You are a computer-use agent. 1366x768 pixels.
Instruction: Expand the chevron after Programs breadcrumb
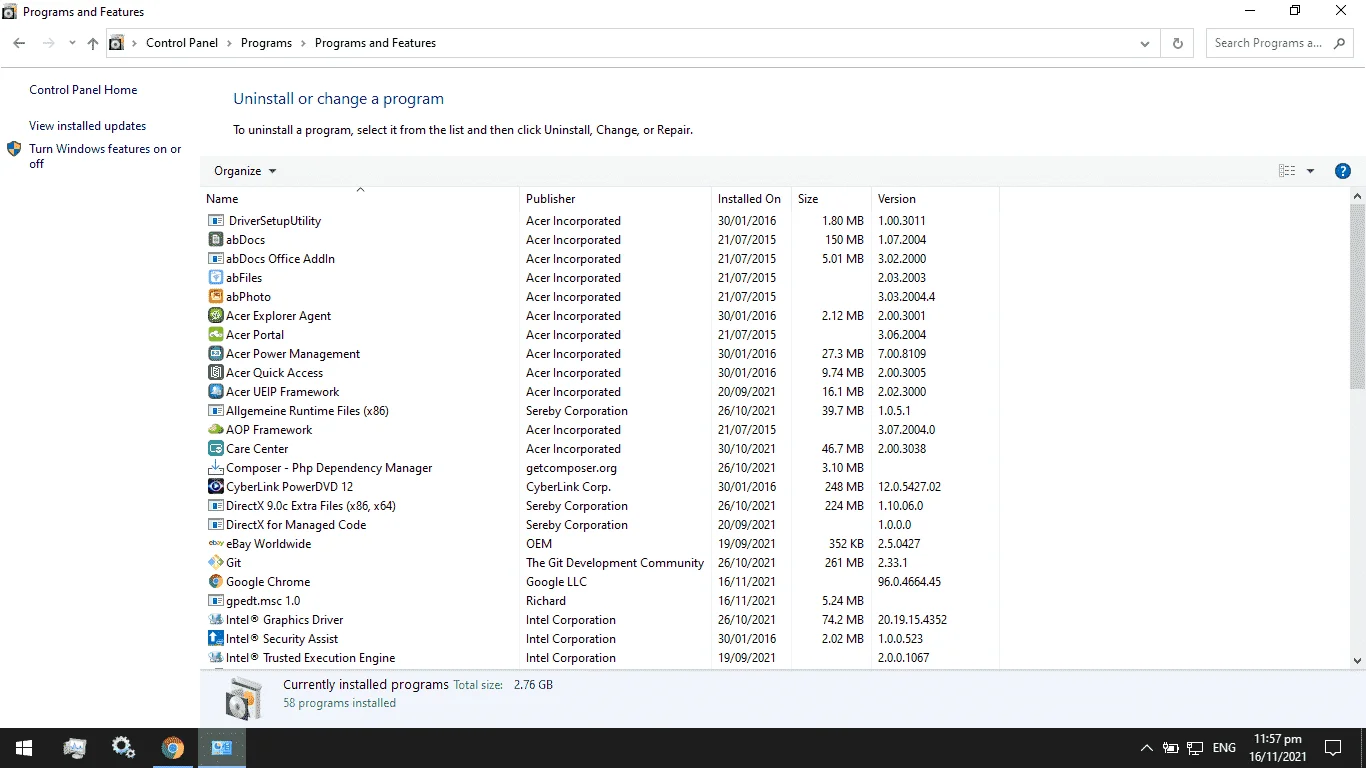[303, 43]
